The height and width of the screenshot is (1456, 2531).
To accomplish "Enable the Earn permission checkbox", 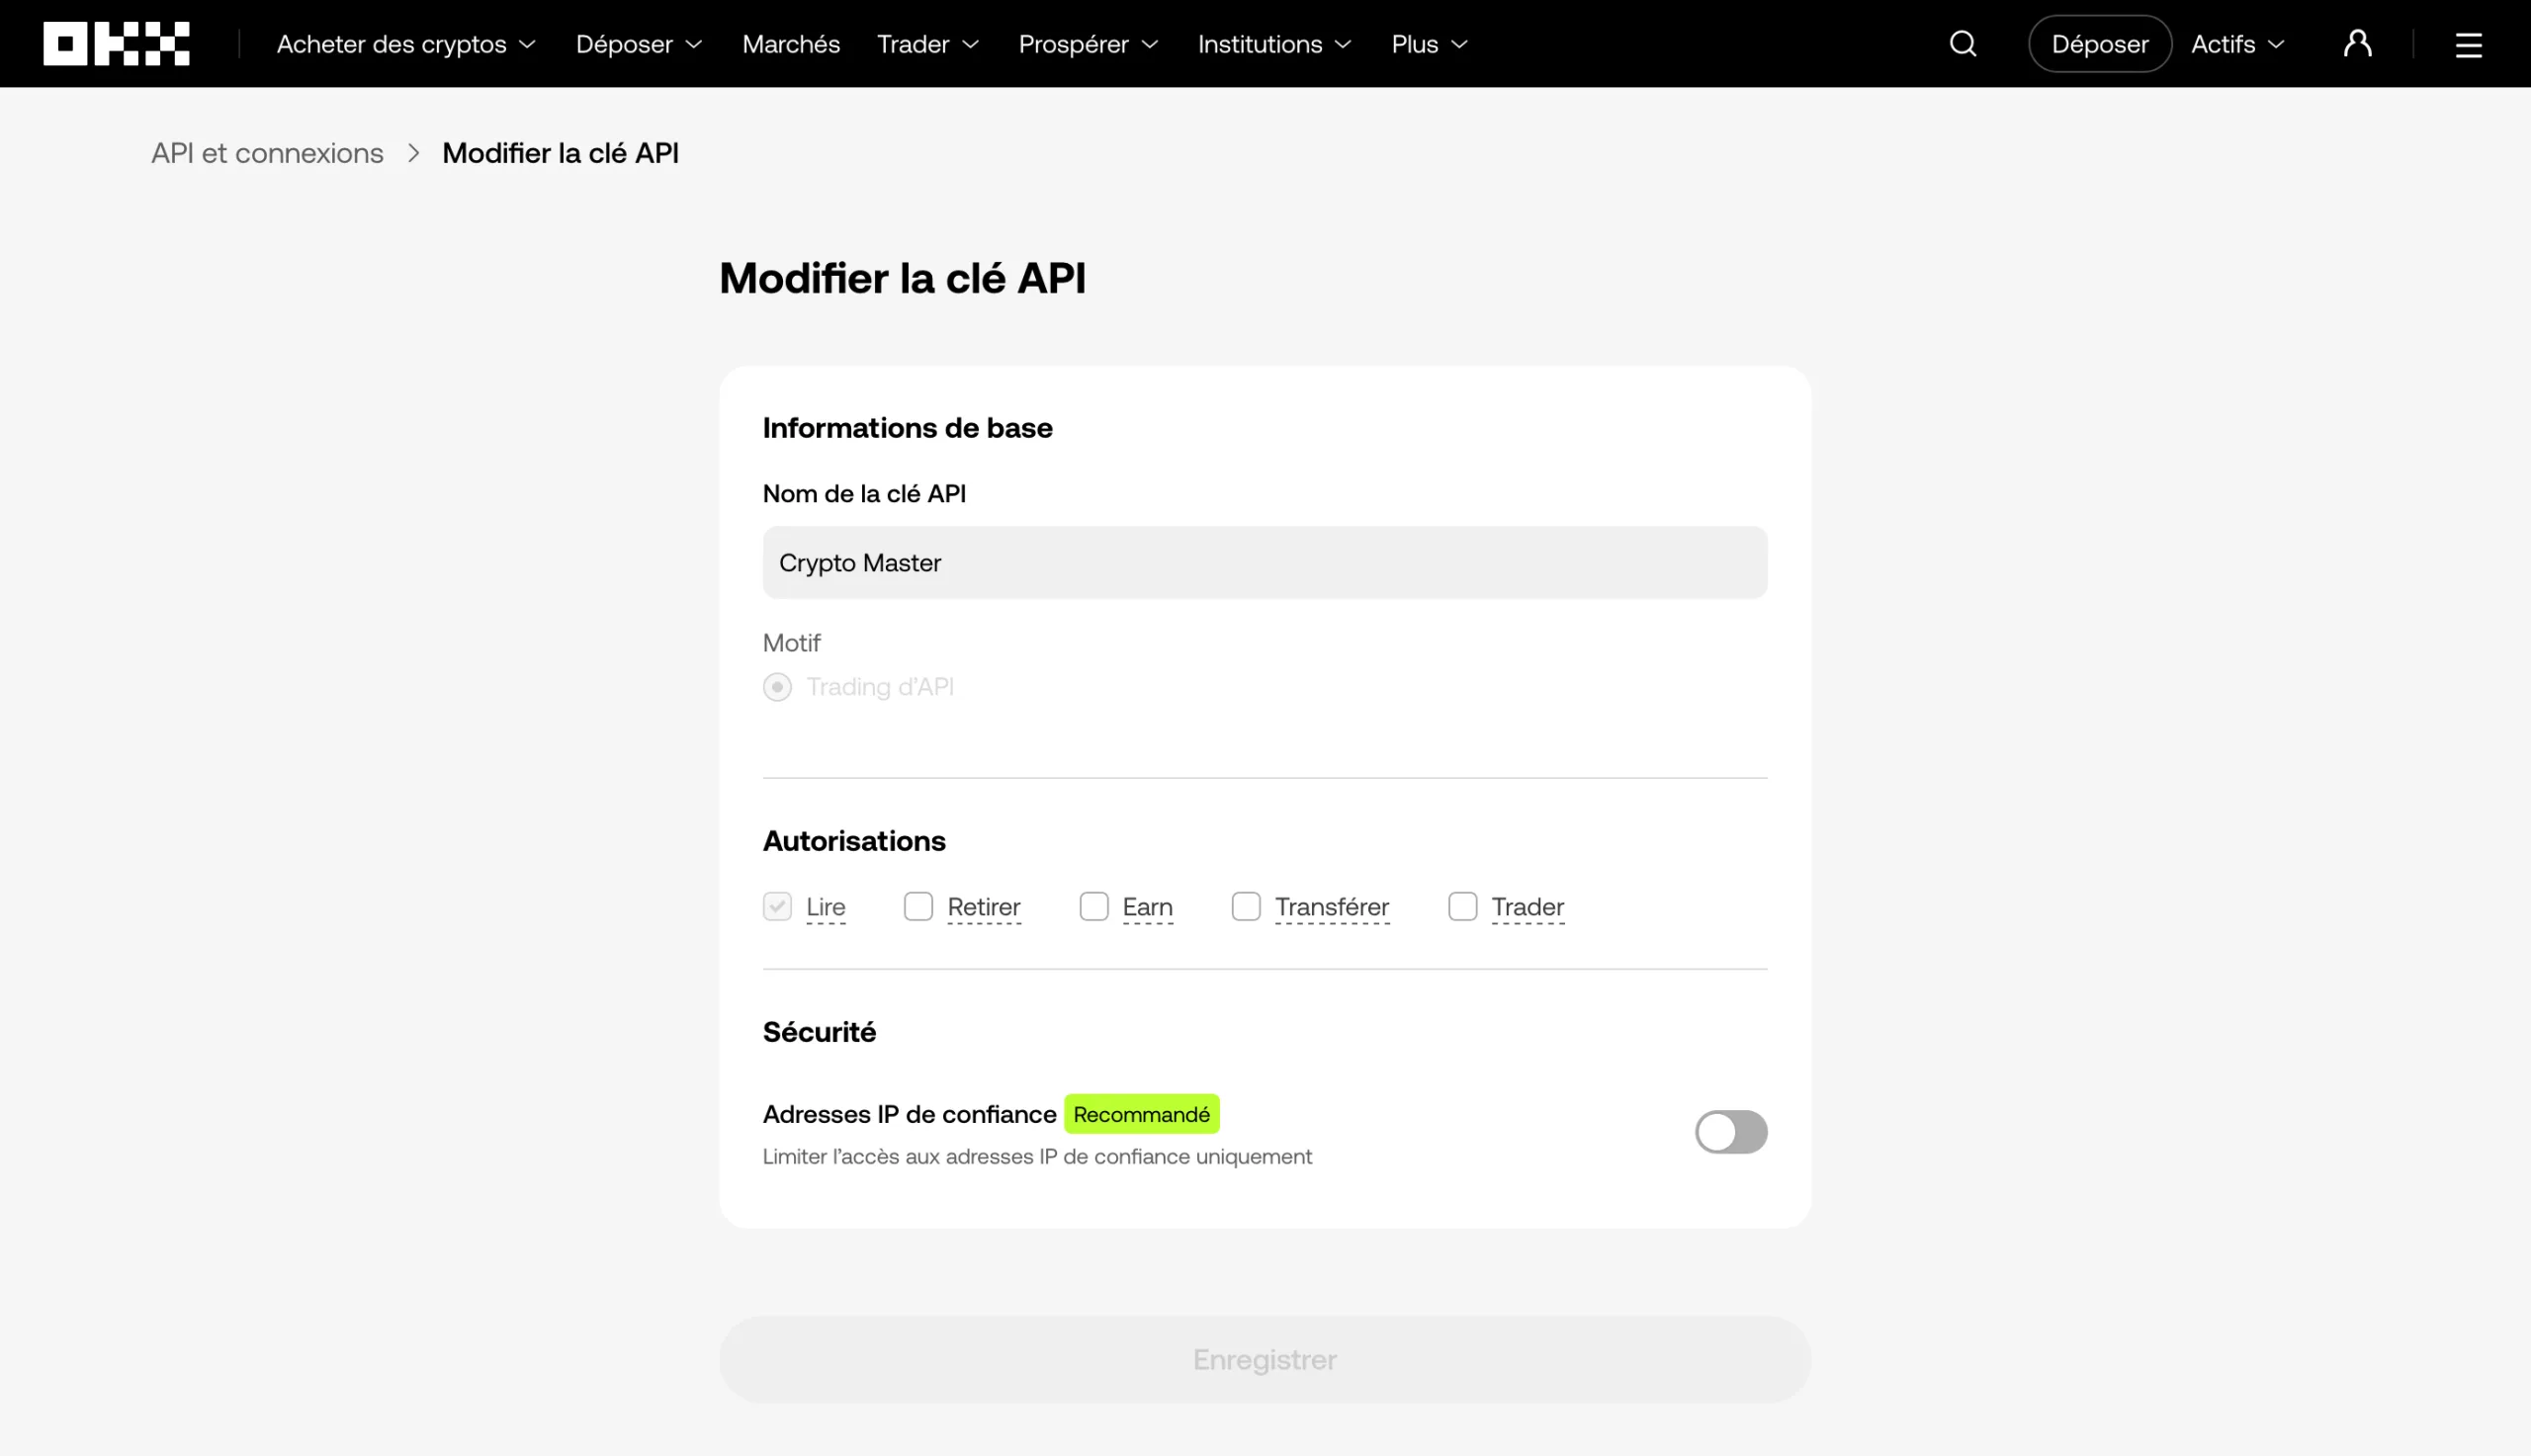I will pos(1094,906).
